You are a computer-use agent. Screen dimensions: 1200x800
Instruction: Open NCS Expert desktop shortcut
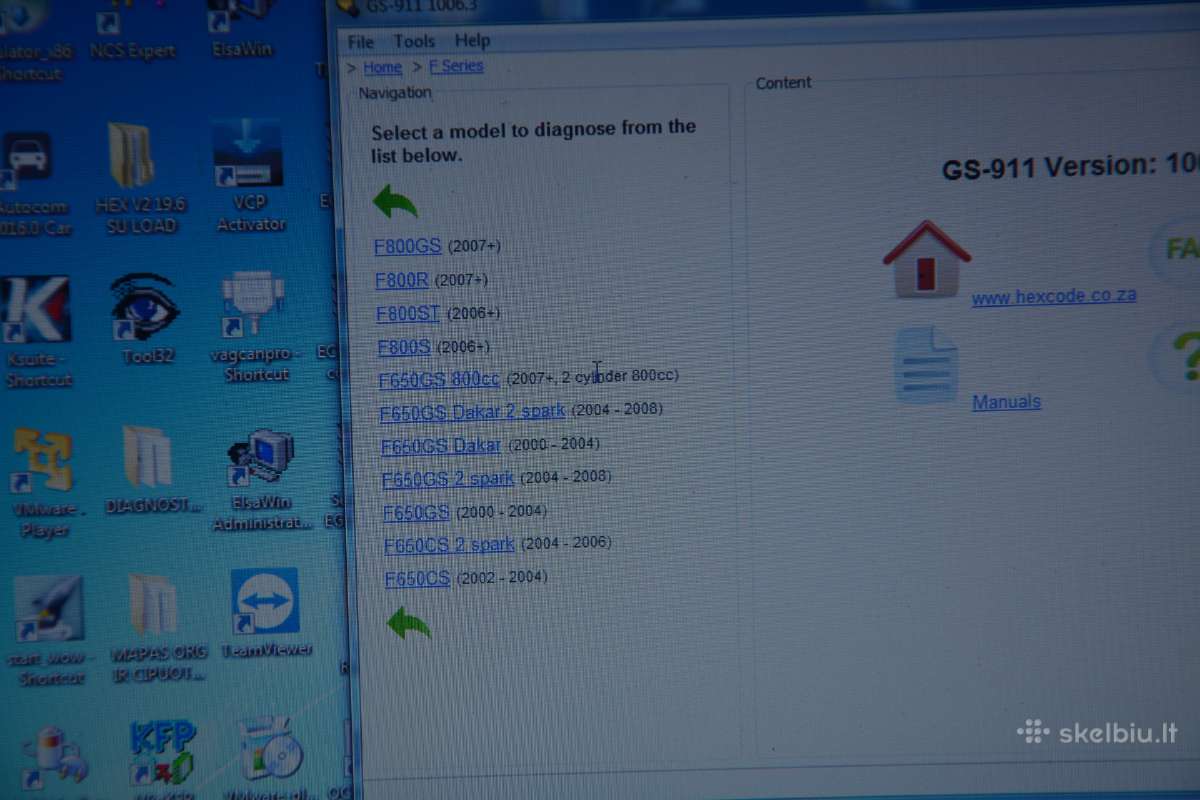131,31
